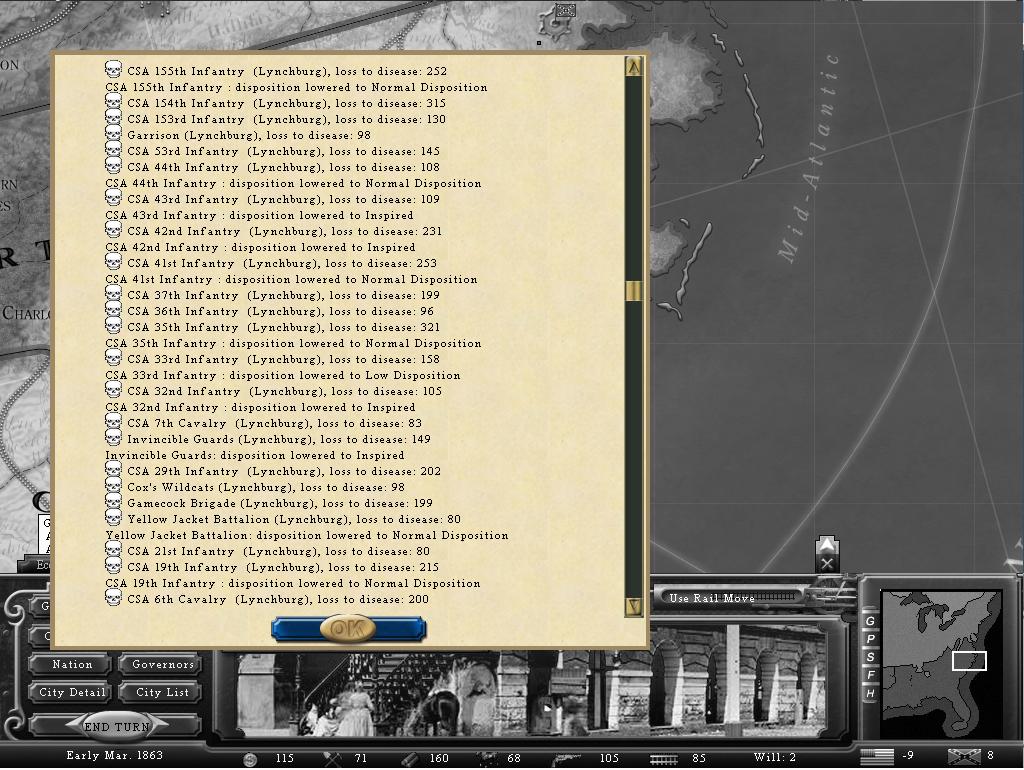Click skull icon beside CSA 6th Cavalry loss
This screenshot has width=1024, height=770.
(x=113, y=598)
